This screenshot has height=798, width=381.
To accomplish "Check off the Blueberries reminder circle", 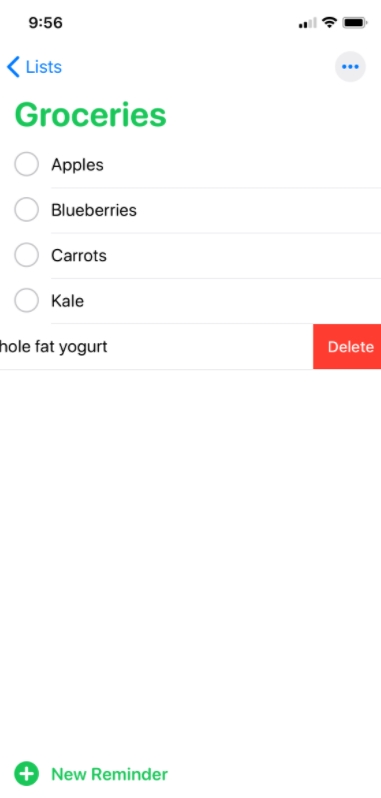I will click(26, 210).
